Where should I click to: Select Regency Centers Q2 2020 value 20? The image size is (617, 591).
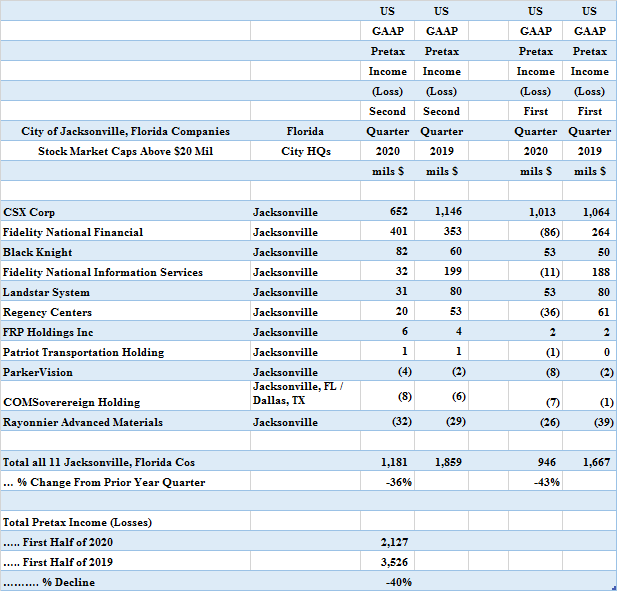(402, 312)
